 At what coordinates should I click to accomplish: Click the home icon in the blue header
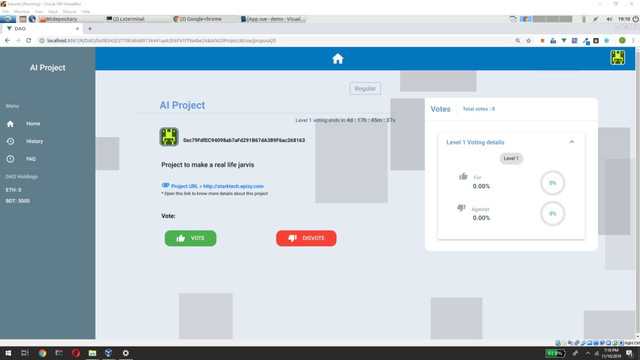click(338, 59)
